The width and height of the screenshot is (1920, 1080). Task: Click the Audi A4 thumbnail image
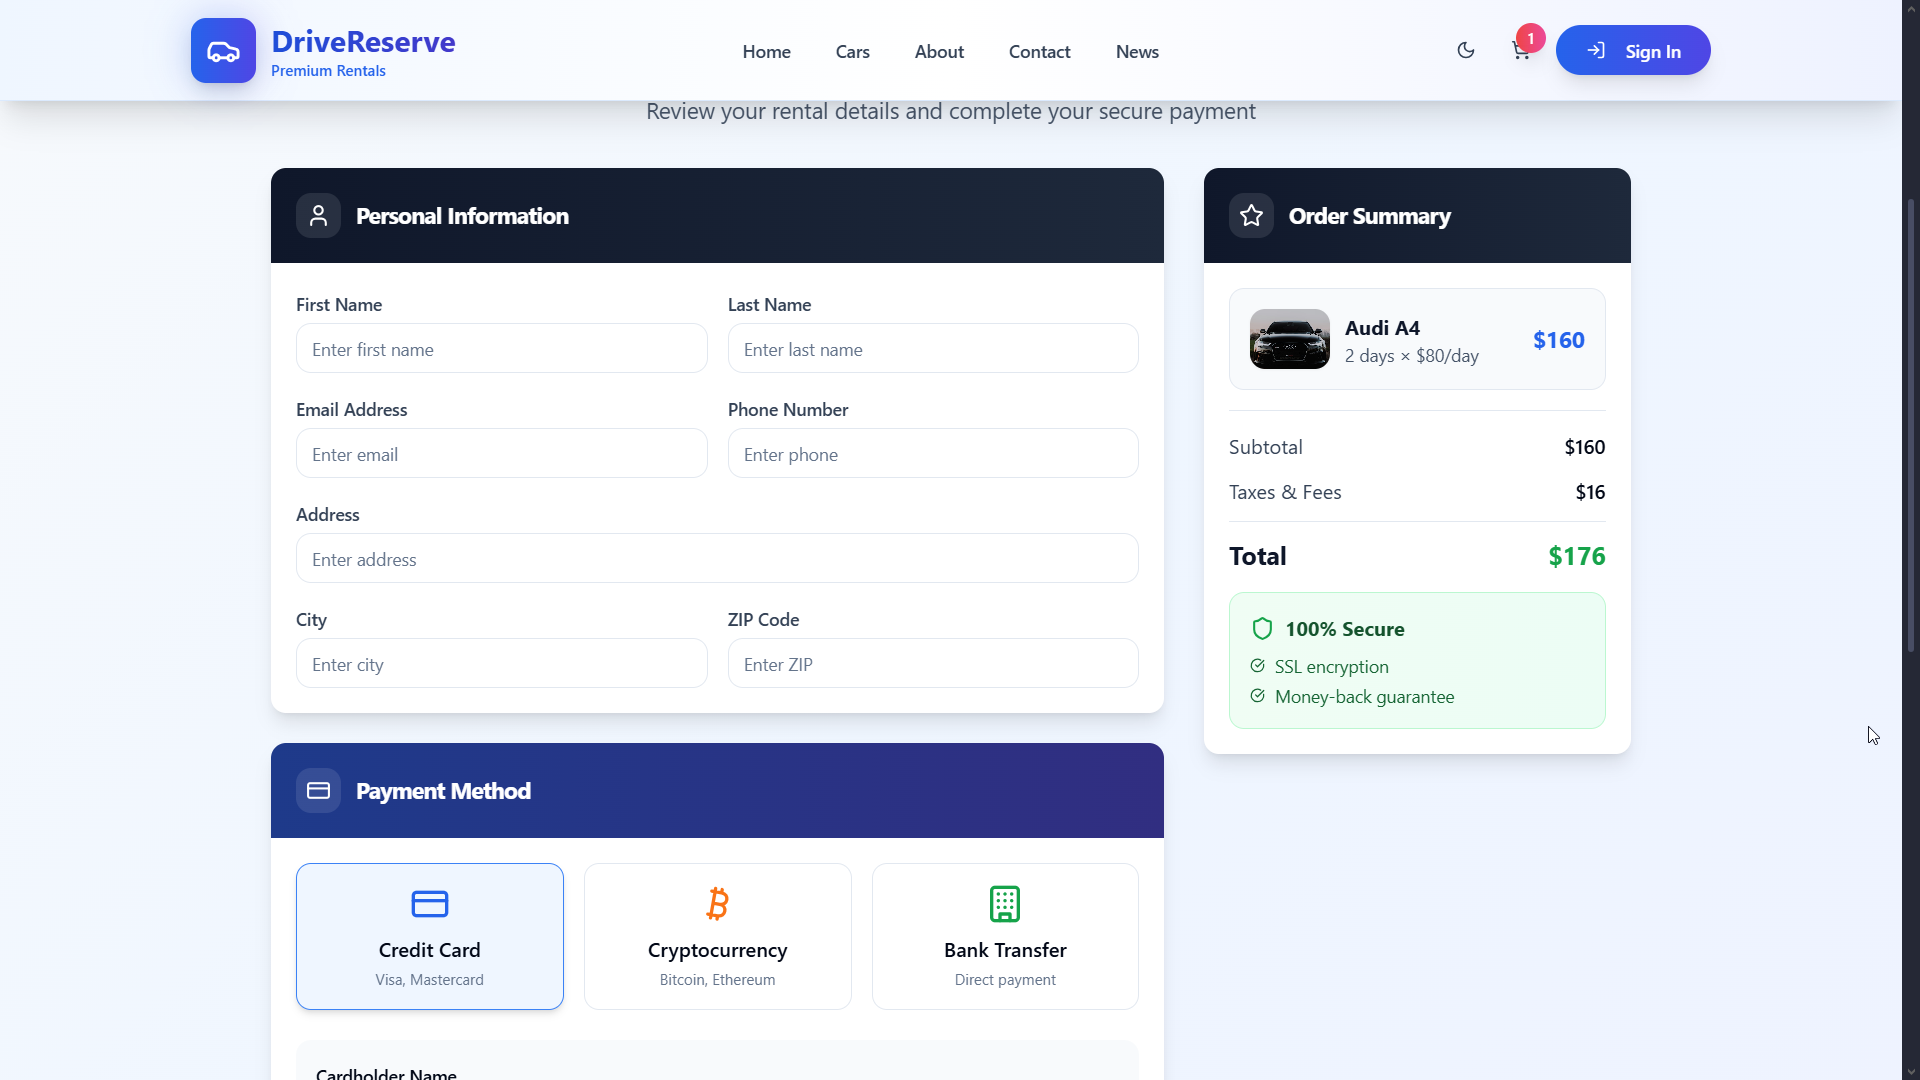coord(1289,339)
